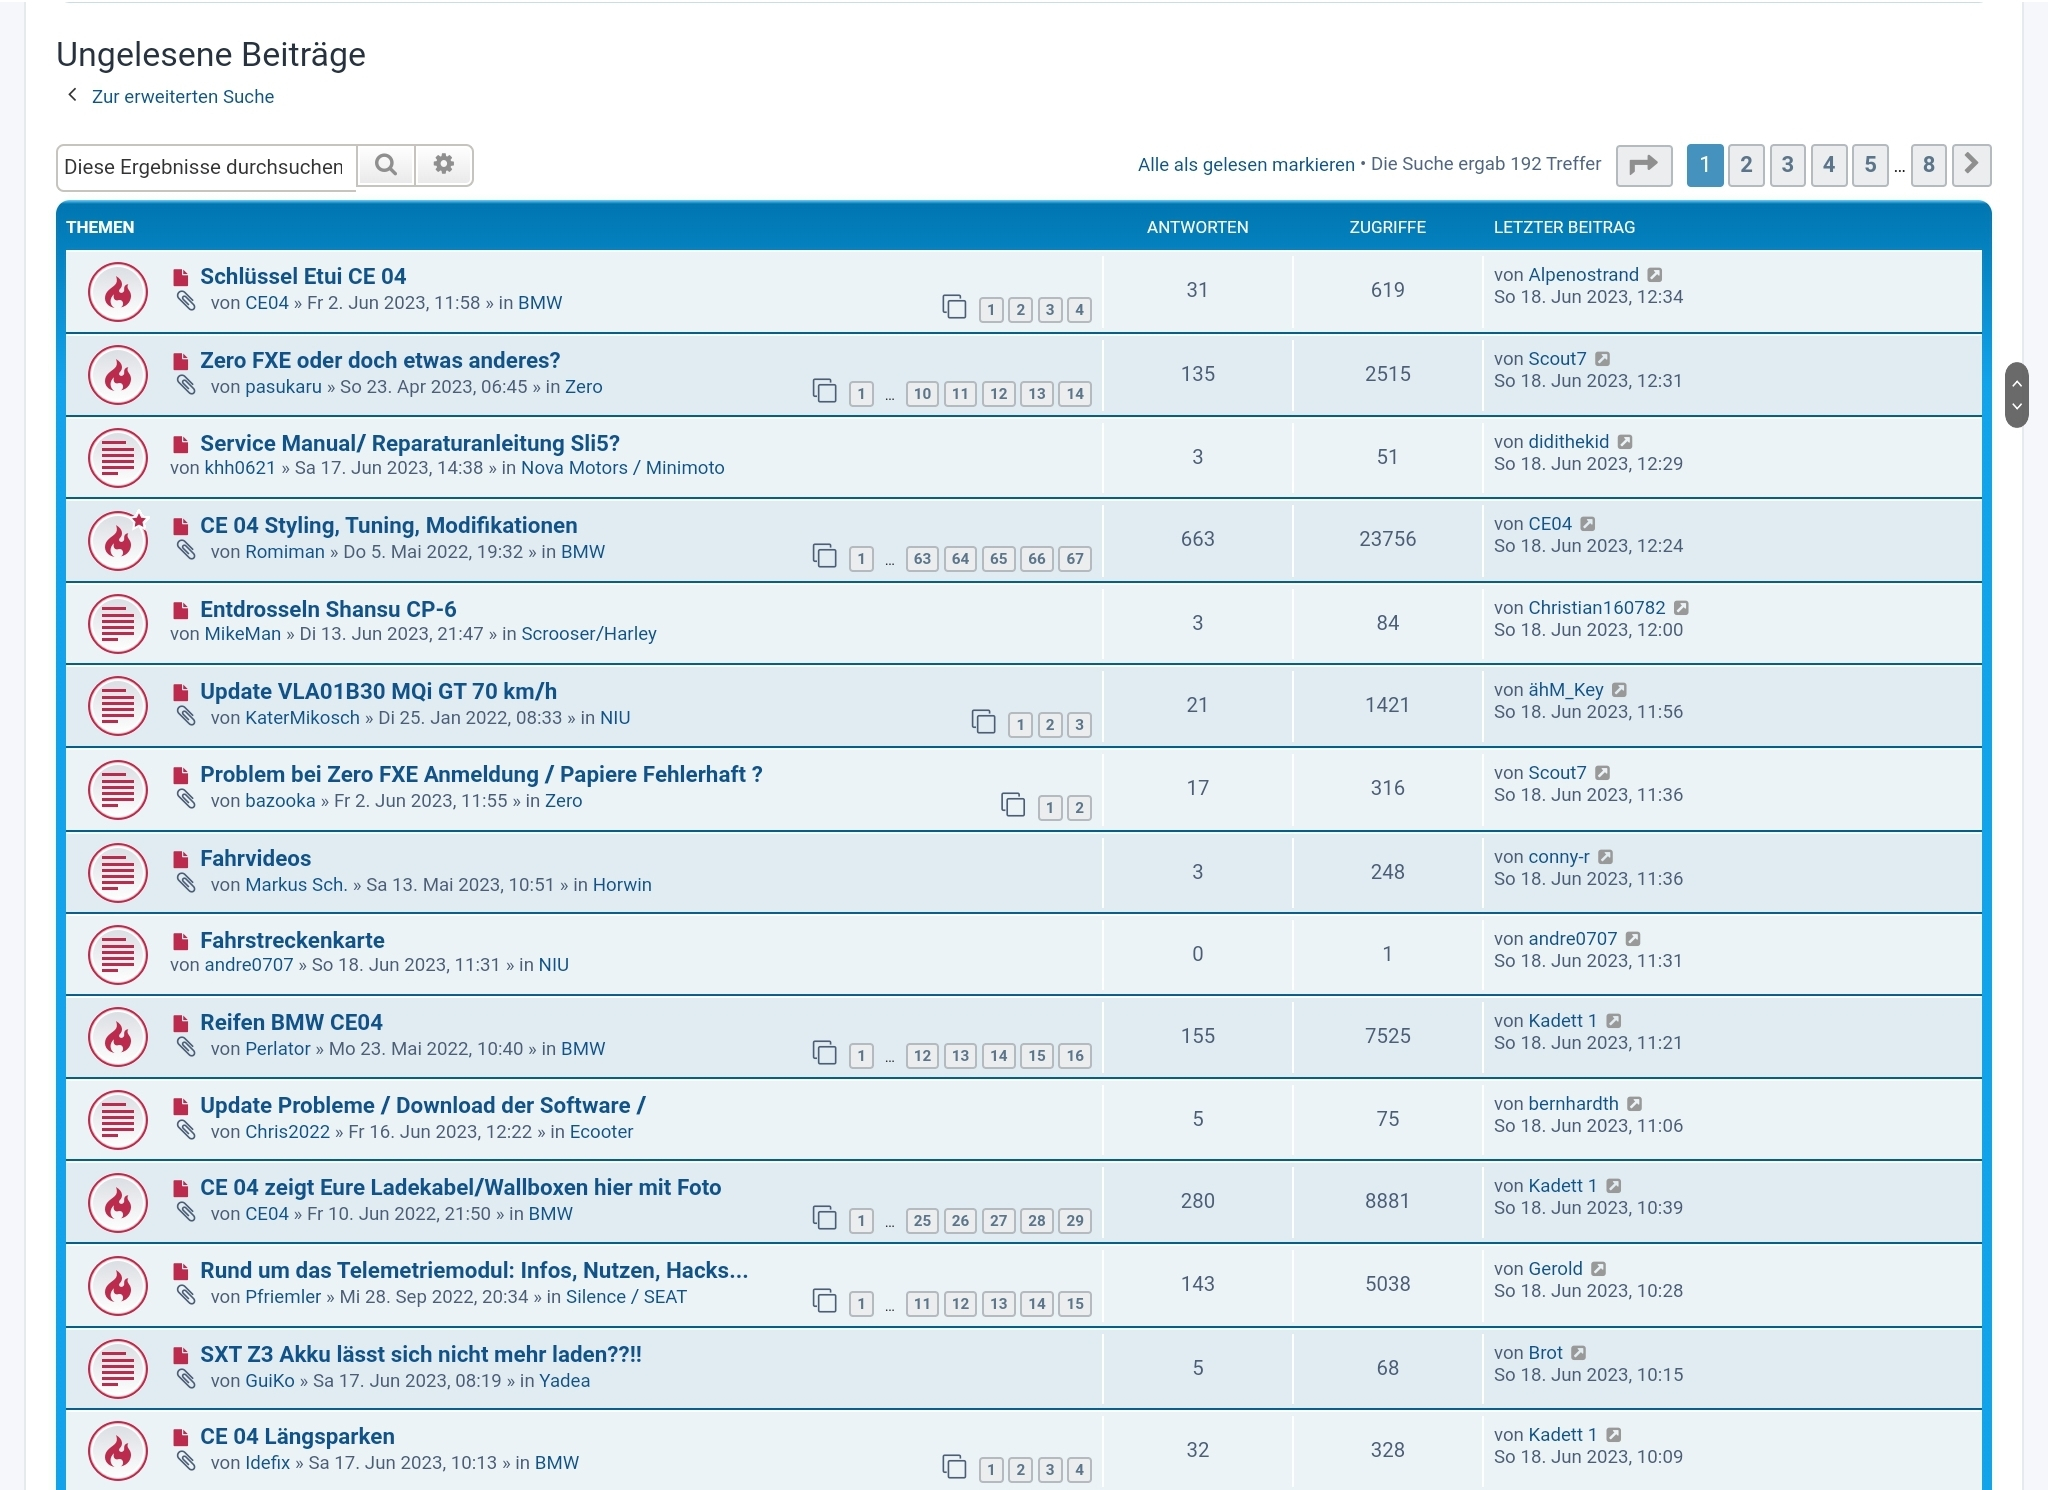
Task: Jump to last post by didithekid icon
Action: (1625, 442)
